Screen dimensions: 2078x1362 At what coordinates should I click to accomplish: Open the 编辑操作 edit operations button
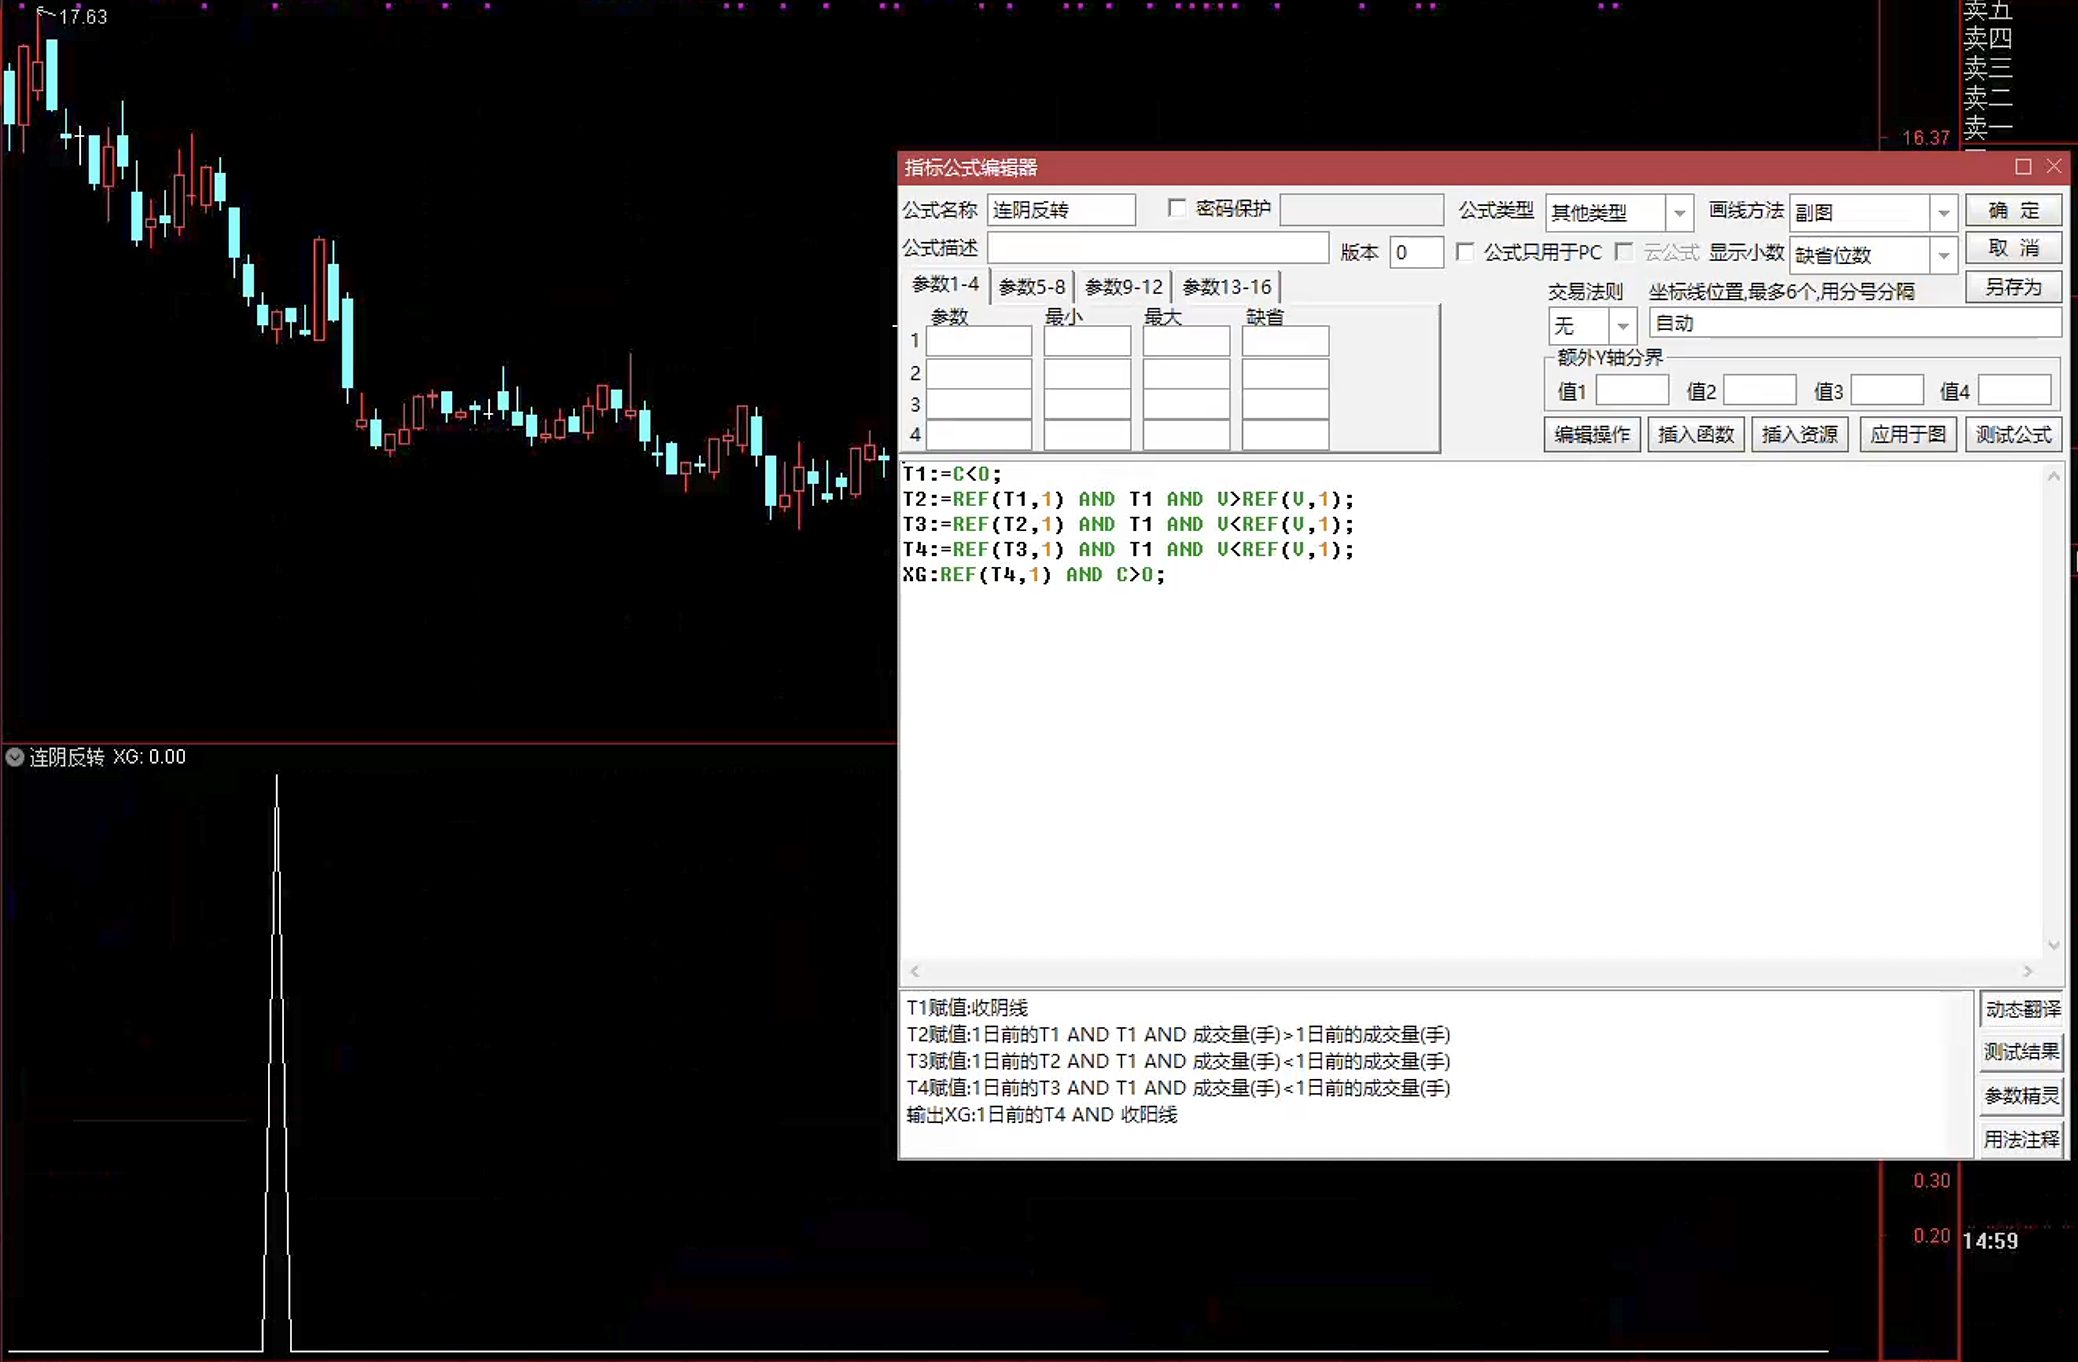coord(1592,435)
